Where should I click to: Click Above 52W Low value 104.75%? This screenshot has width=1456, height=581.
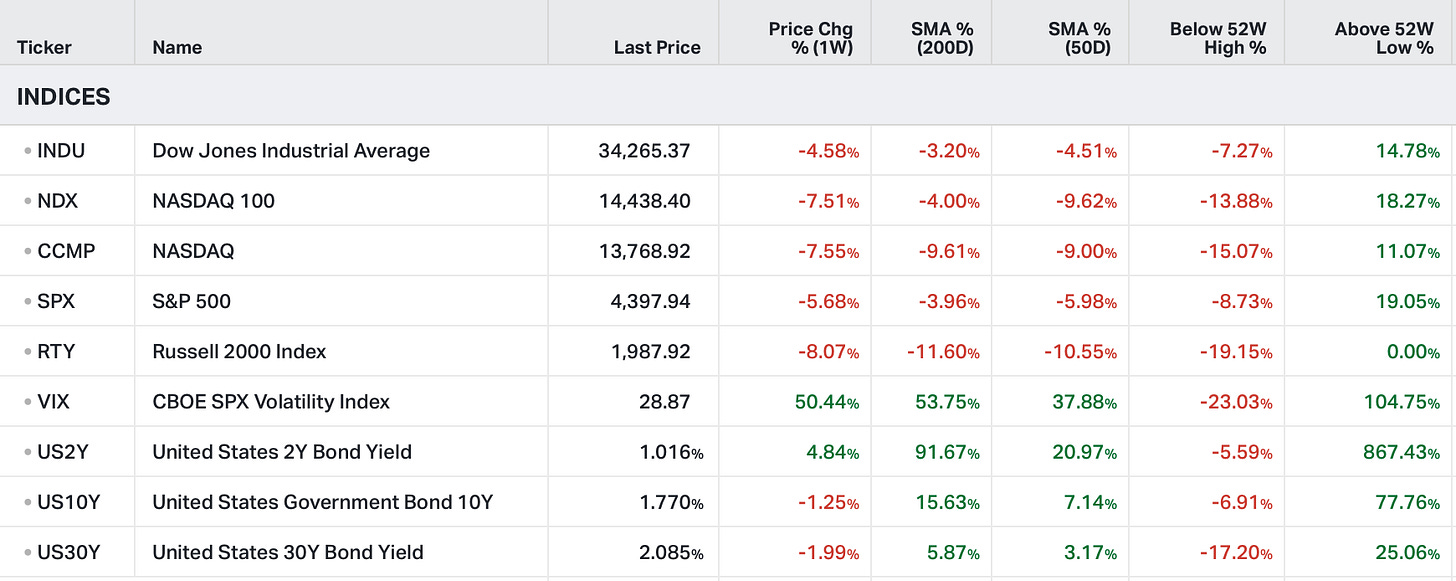coord(1402,401)
